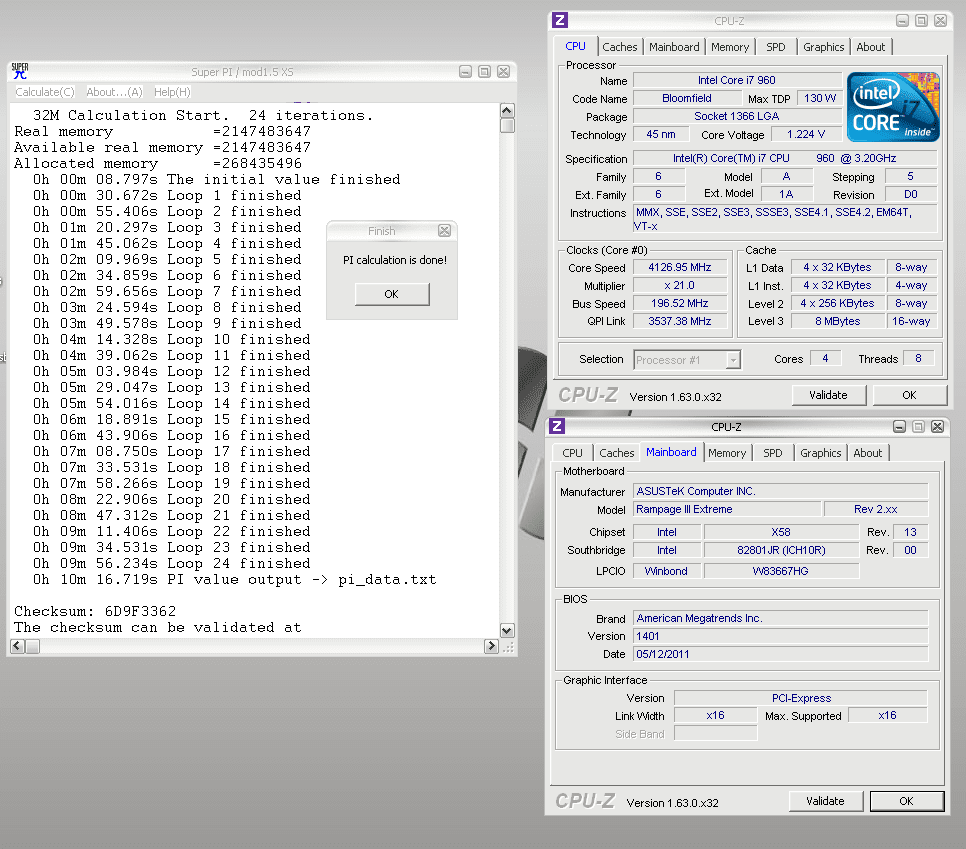966x849 pixels.
Task: Click the Southbridge 82801JR (ICH10R) field
Action: (781, 550)
